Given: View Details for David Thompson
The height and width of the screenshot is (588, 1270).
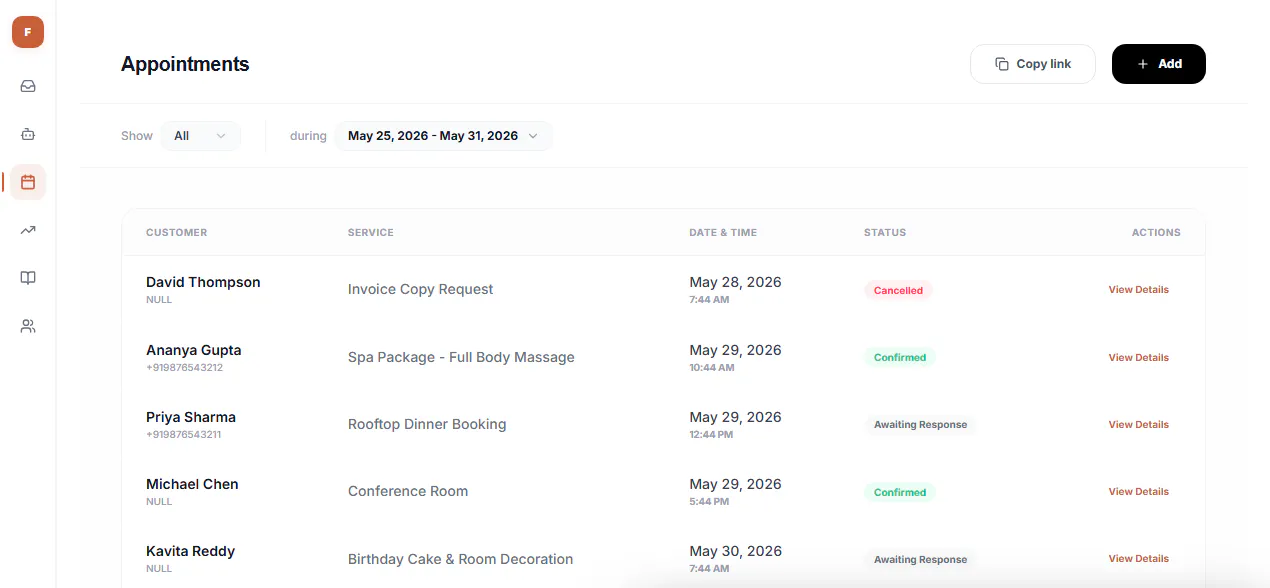Looking at the screenshot, I should 1138,290.
